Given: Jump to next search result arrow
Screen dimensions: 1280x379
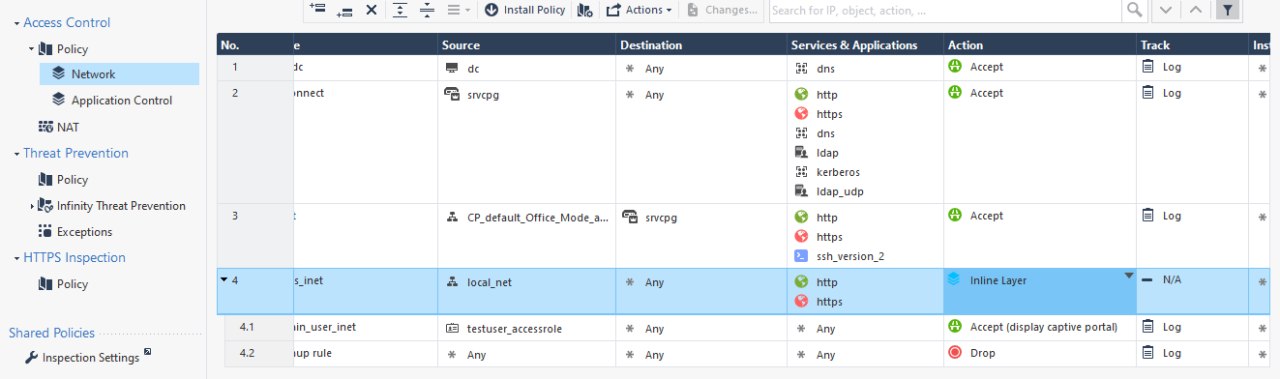Looking at the screenshot, I should click(1165, 9).
